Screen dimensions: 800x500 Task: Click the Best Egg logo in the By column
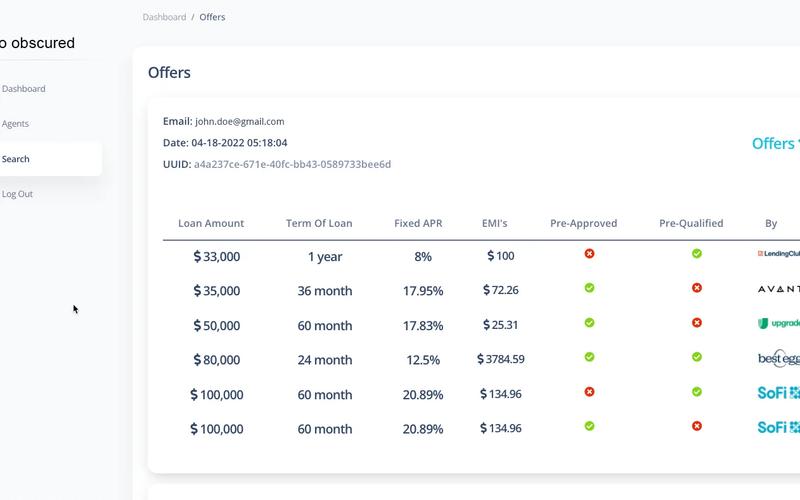tap(779, 358)
